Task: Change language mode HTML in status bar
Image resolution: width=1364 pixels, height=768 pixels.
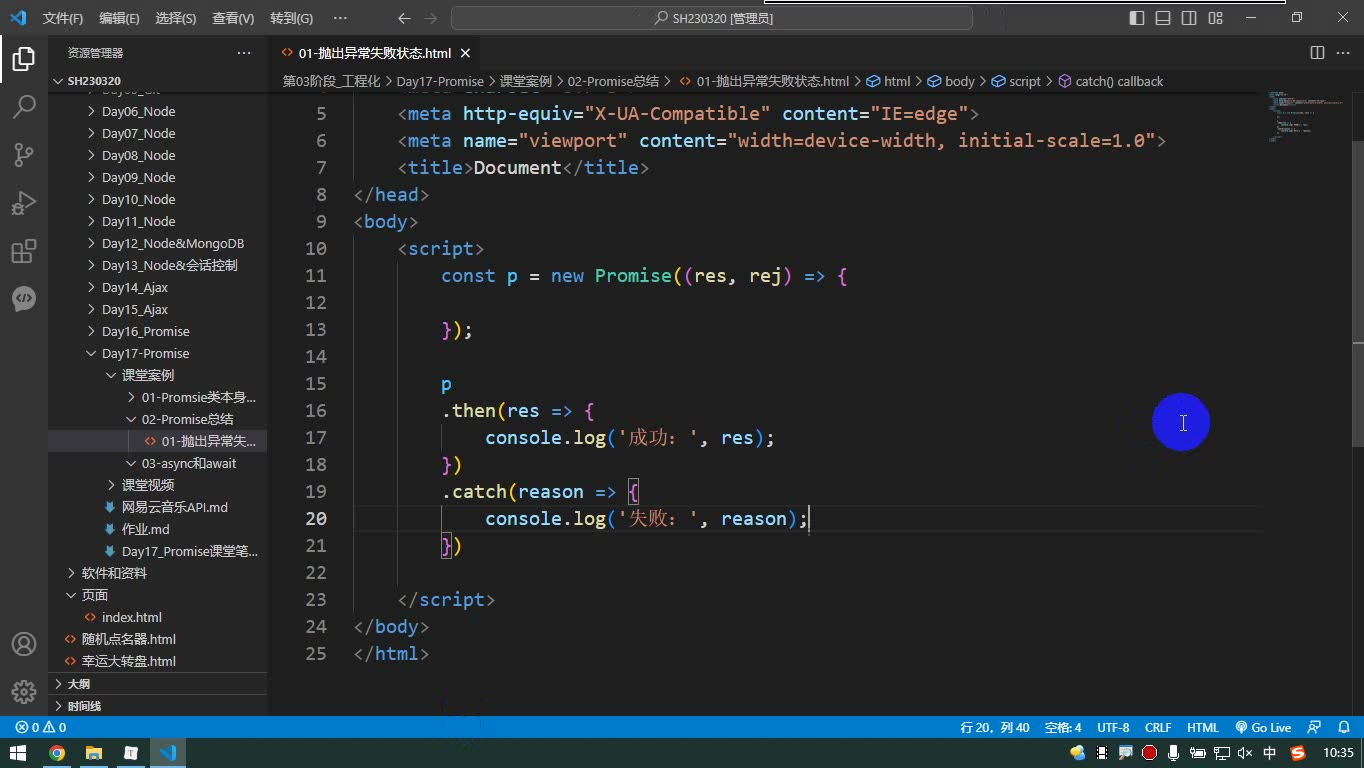Action: point(1203,728)
